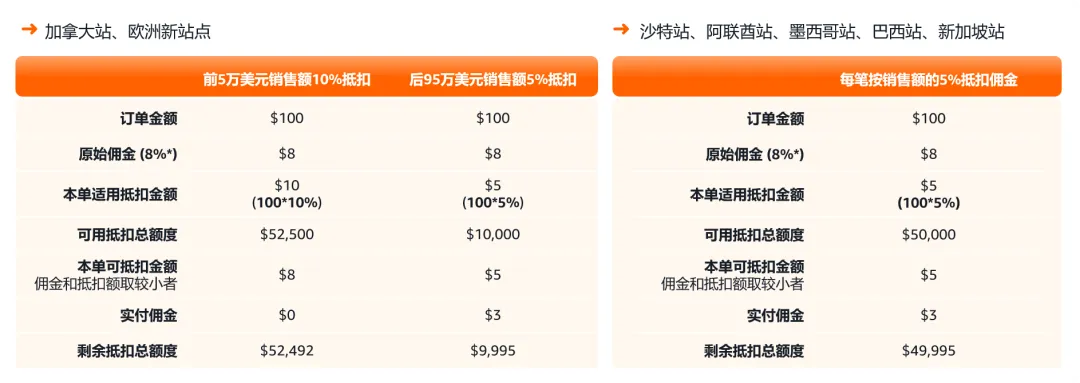The height and width of the screenshot is (383, 1080).
Task: Click column header 前5万美元销售额10%抵扣
Action: point(287,80)
